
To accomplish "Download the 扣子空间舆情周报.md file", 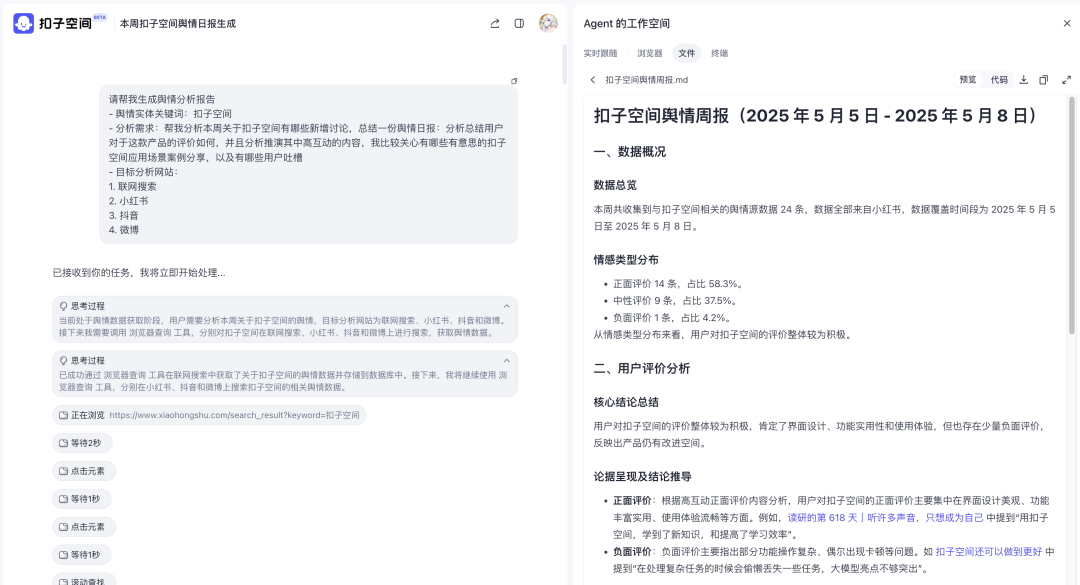I will (1024, 80).
